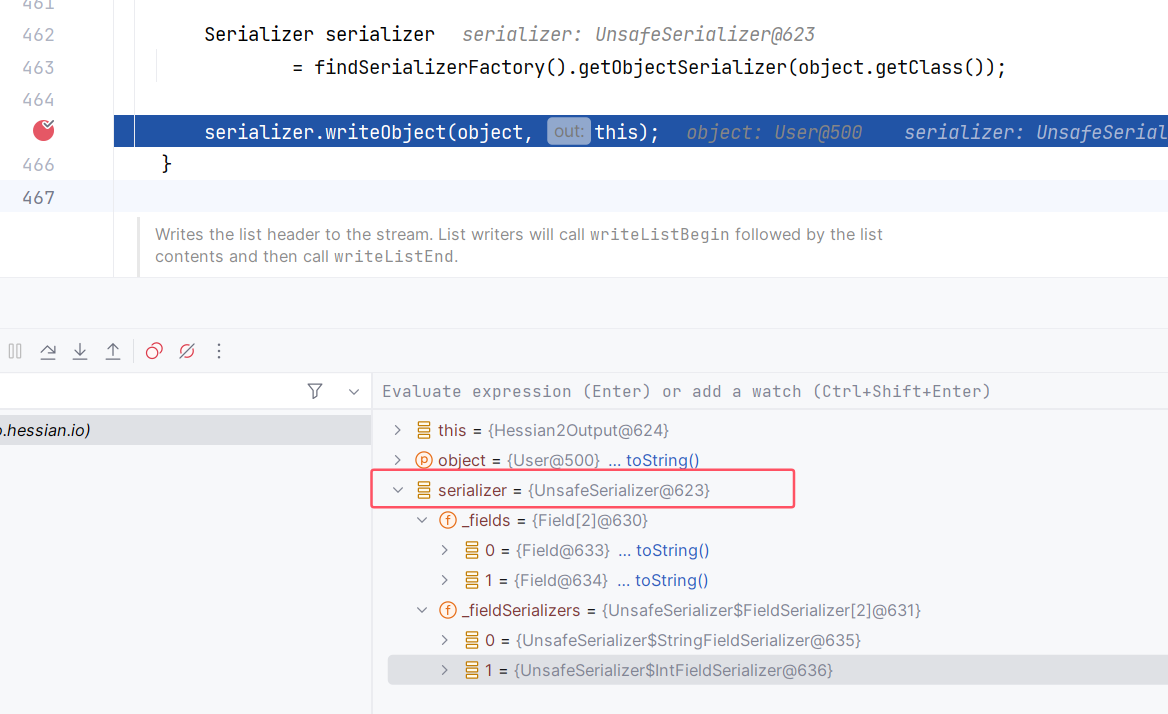This screenshot has height=714, width=1168.
Task: Open the View Breakpoints dialog
Action: click(154, 351)
